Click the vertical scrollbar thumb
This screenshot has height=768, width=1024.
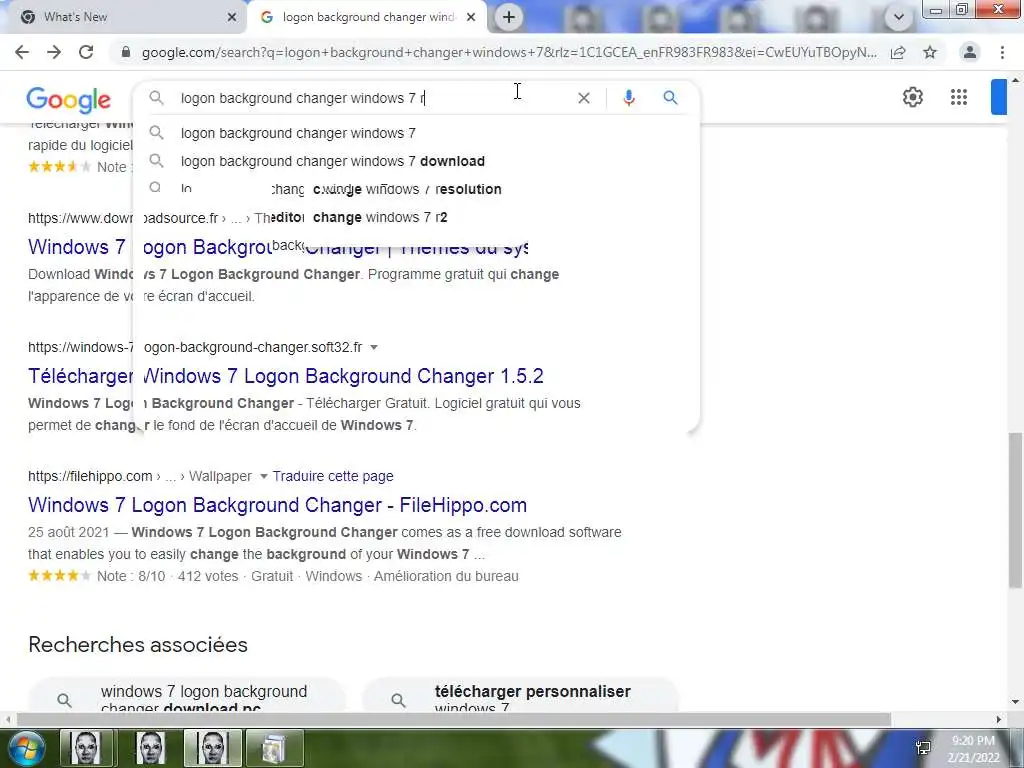[x=1016, y=510]
